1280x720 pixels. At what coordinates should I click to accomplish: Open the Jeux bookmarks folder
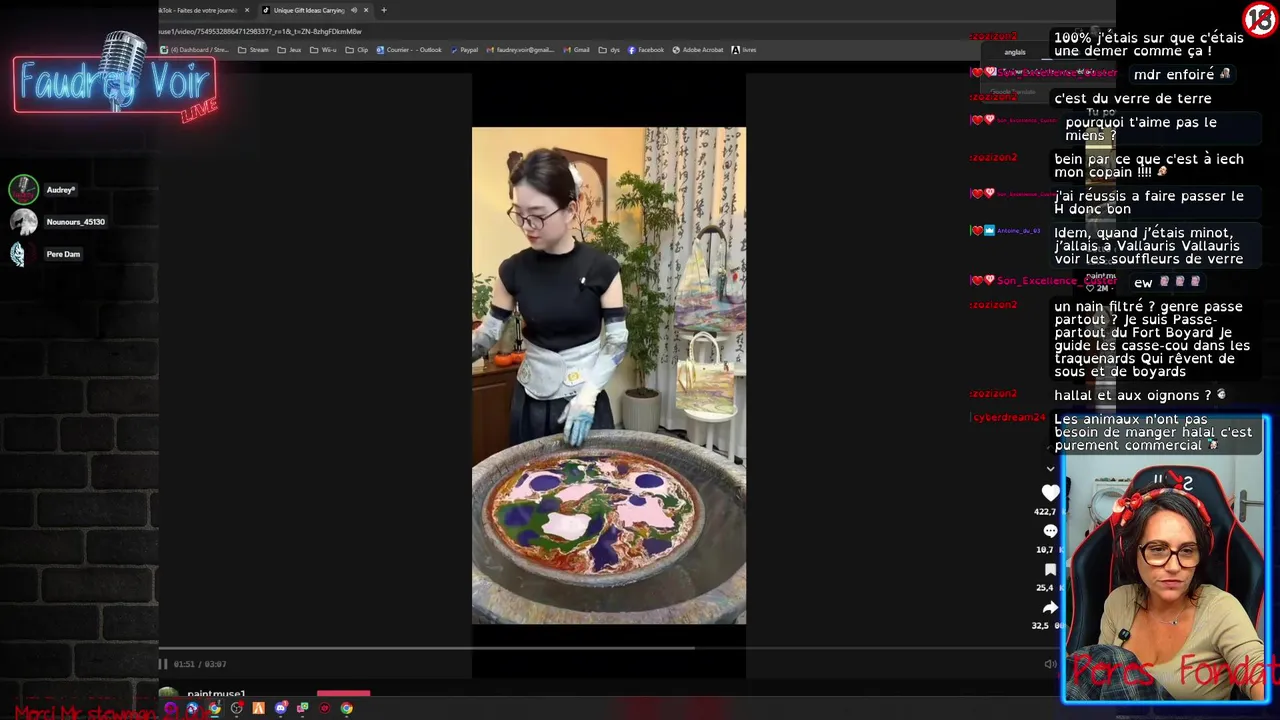tap(289, 50)
